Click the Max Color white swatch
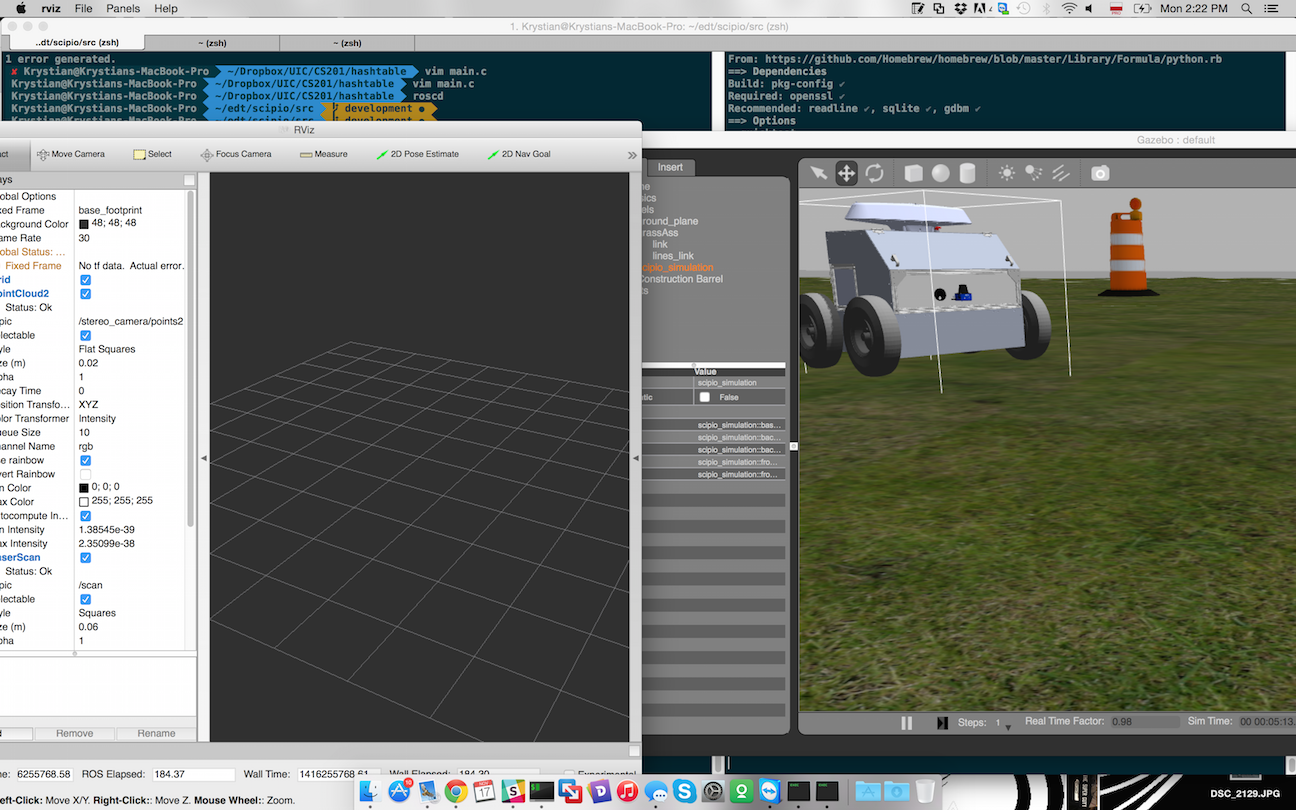The height and width of the screenshot is (810, 1296). click(x=84, y=501)
